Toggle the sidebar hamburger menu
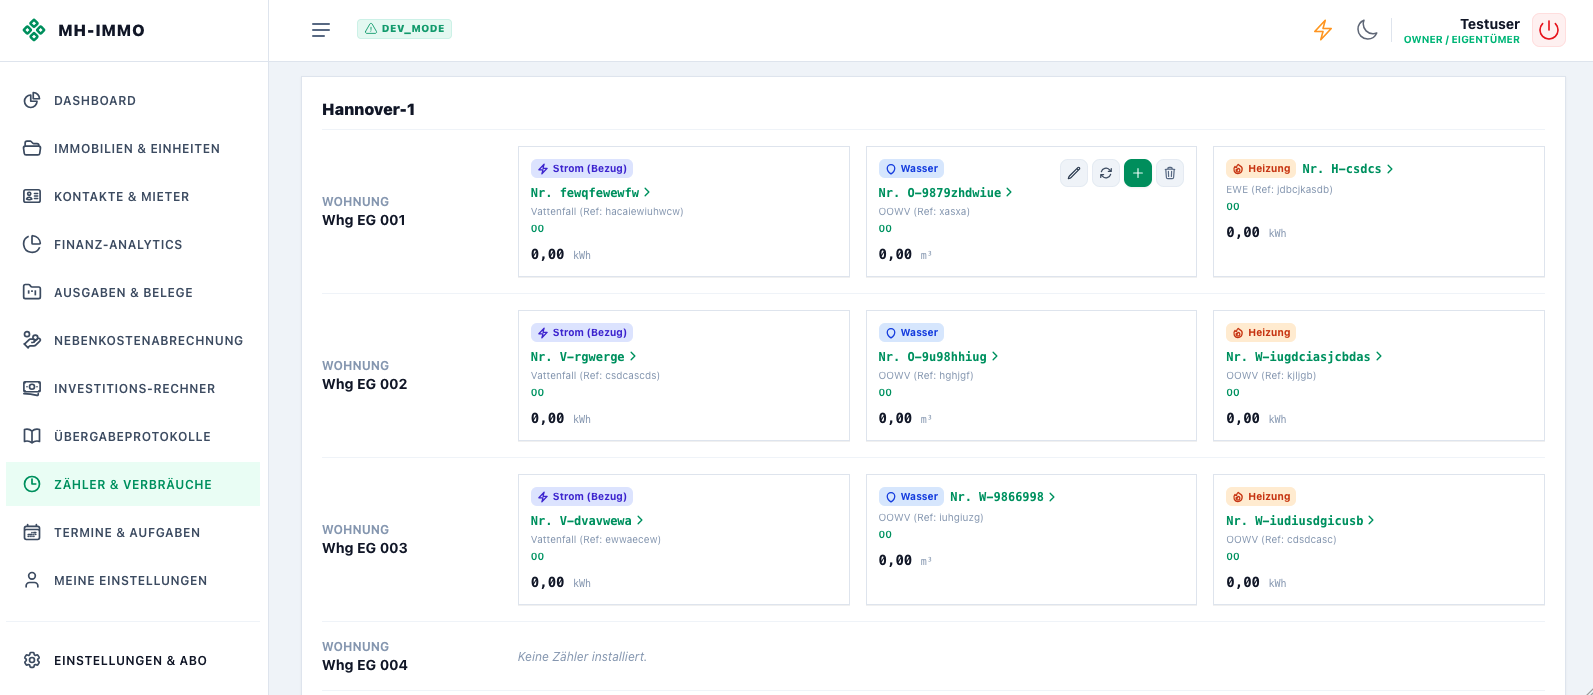The height and width of the screenshot is (695, 1593). (x=321, y=30)
